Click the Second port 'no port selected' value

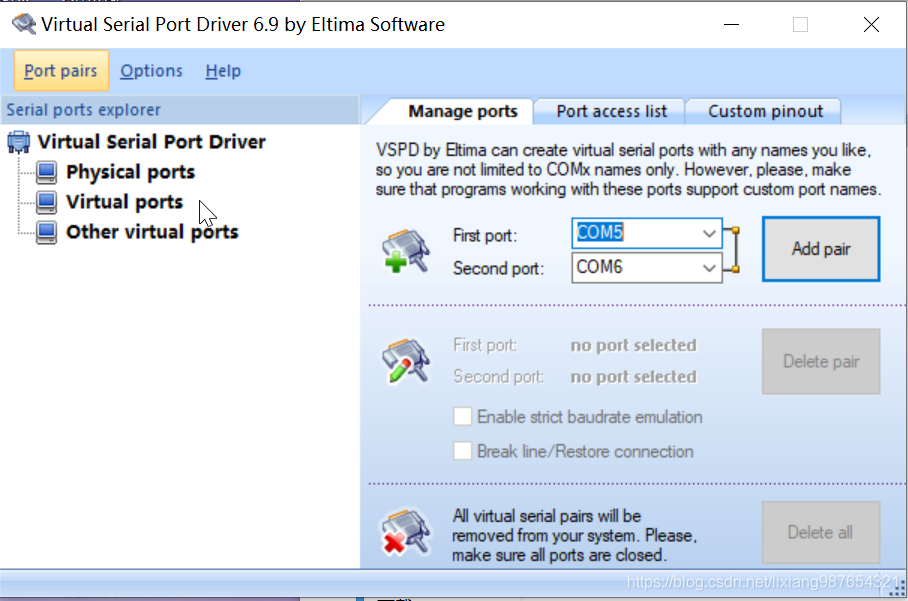pyautogui.click(x=634, y=377)
